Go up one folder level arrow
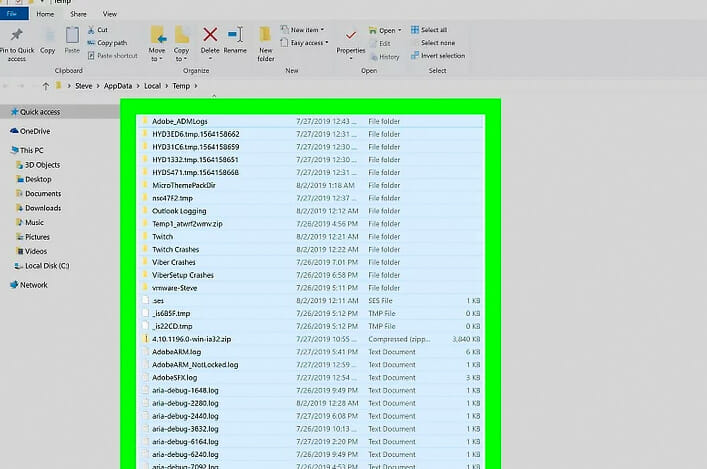This screenshot has height=469, width=707. pyautogui.click(x=46, y=86)
